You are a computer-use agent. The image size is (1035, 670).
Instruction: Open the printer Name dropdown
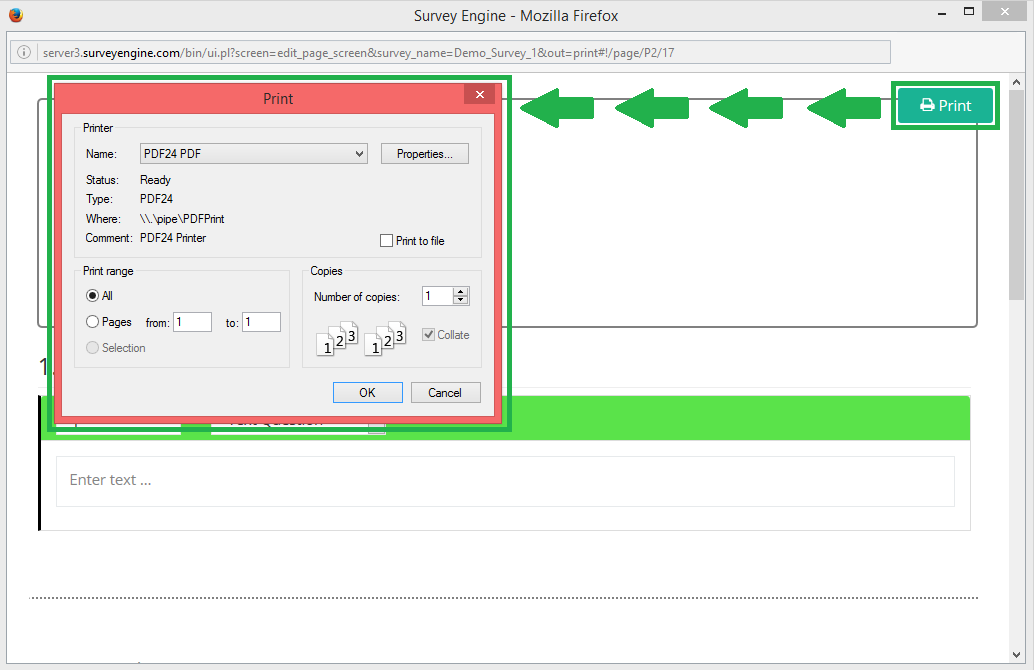[254, 154]
